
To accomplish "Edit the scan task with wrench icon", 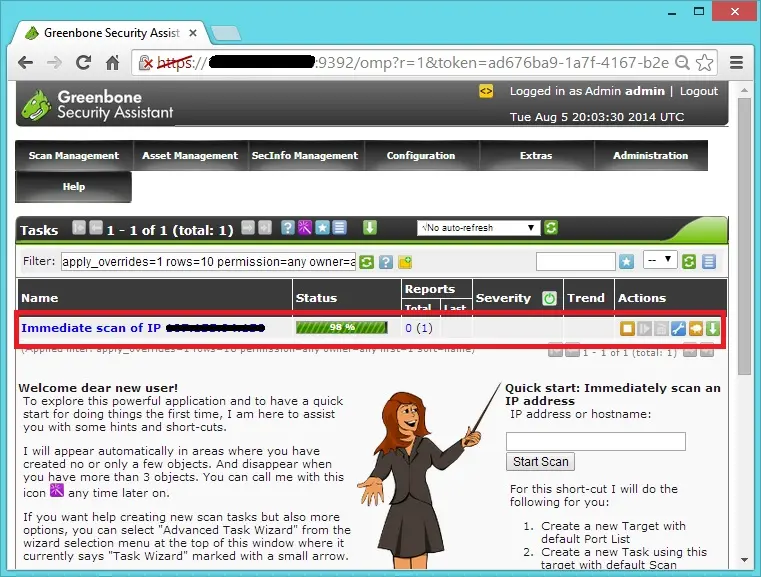I will pyautogui.click(x=678, y=329).
